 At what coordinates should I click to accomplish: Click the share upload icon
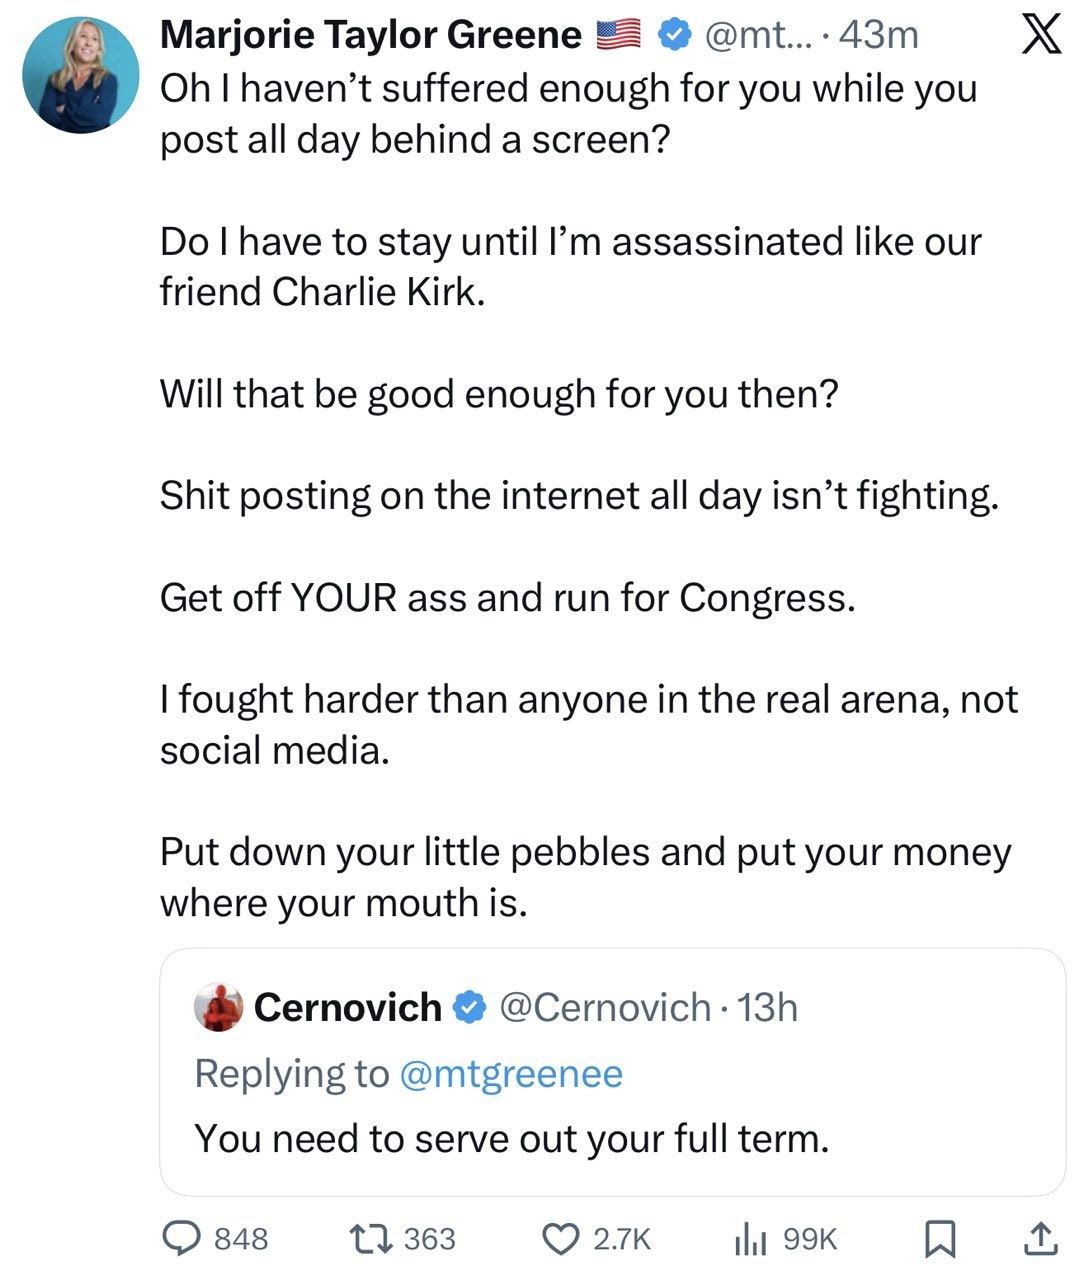coord(1040,1239)
